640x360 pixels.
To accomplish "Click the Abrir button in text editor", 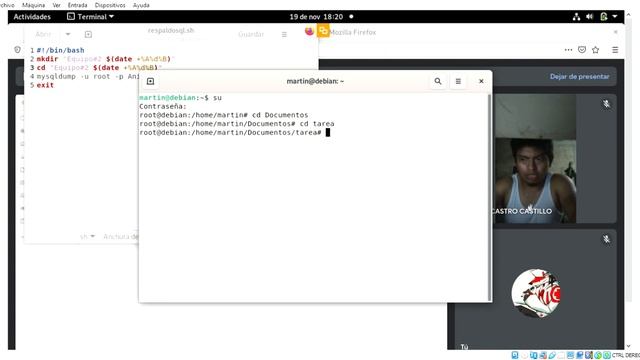I will click(x=43, y=34).
